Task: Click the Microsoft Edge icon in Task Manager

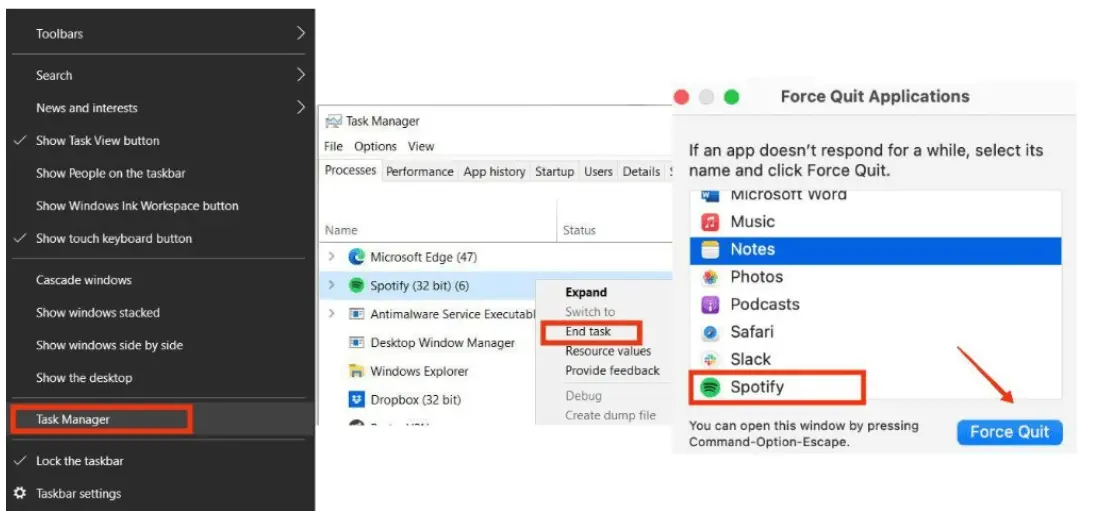Action: (x=356, y=257)
